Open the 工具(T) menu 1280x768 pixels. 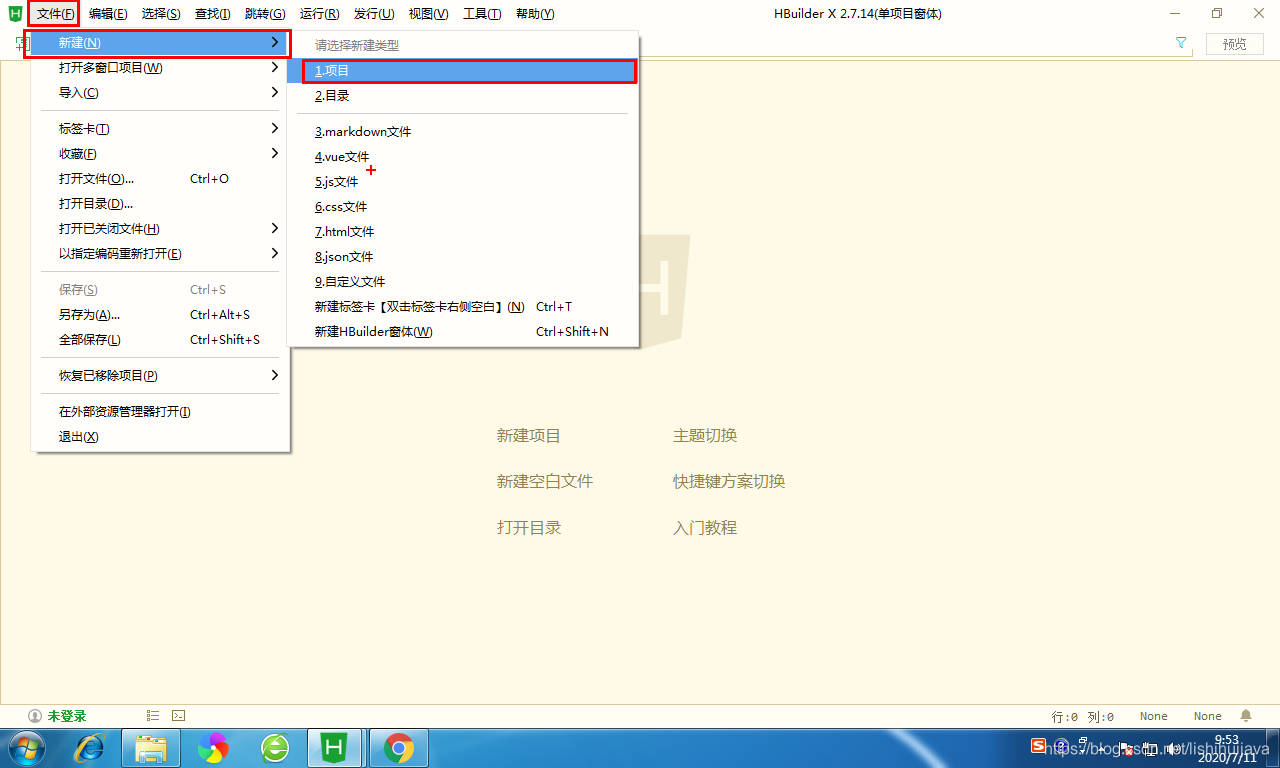click(x=482, y=14)
